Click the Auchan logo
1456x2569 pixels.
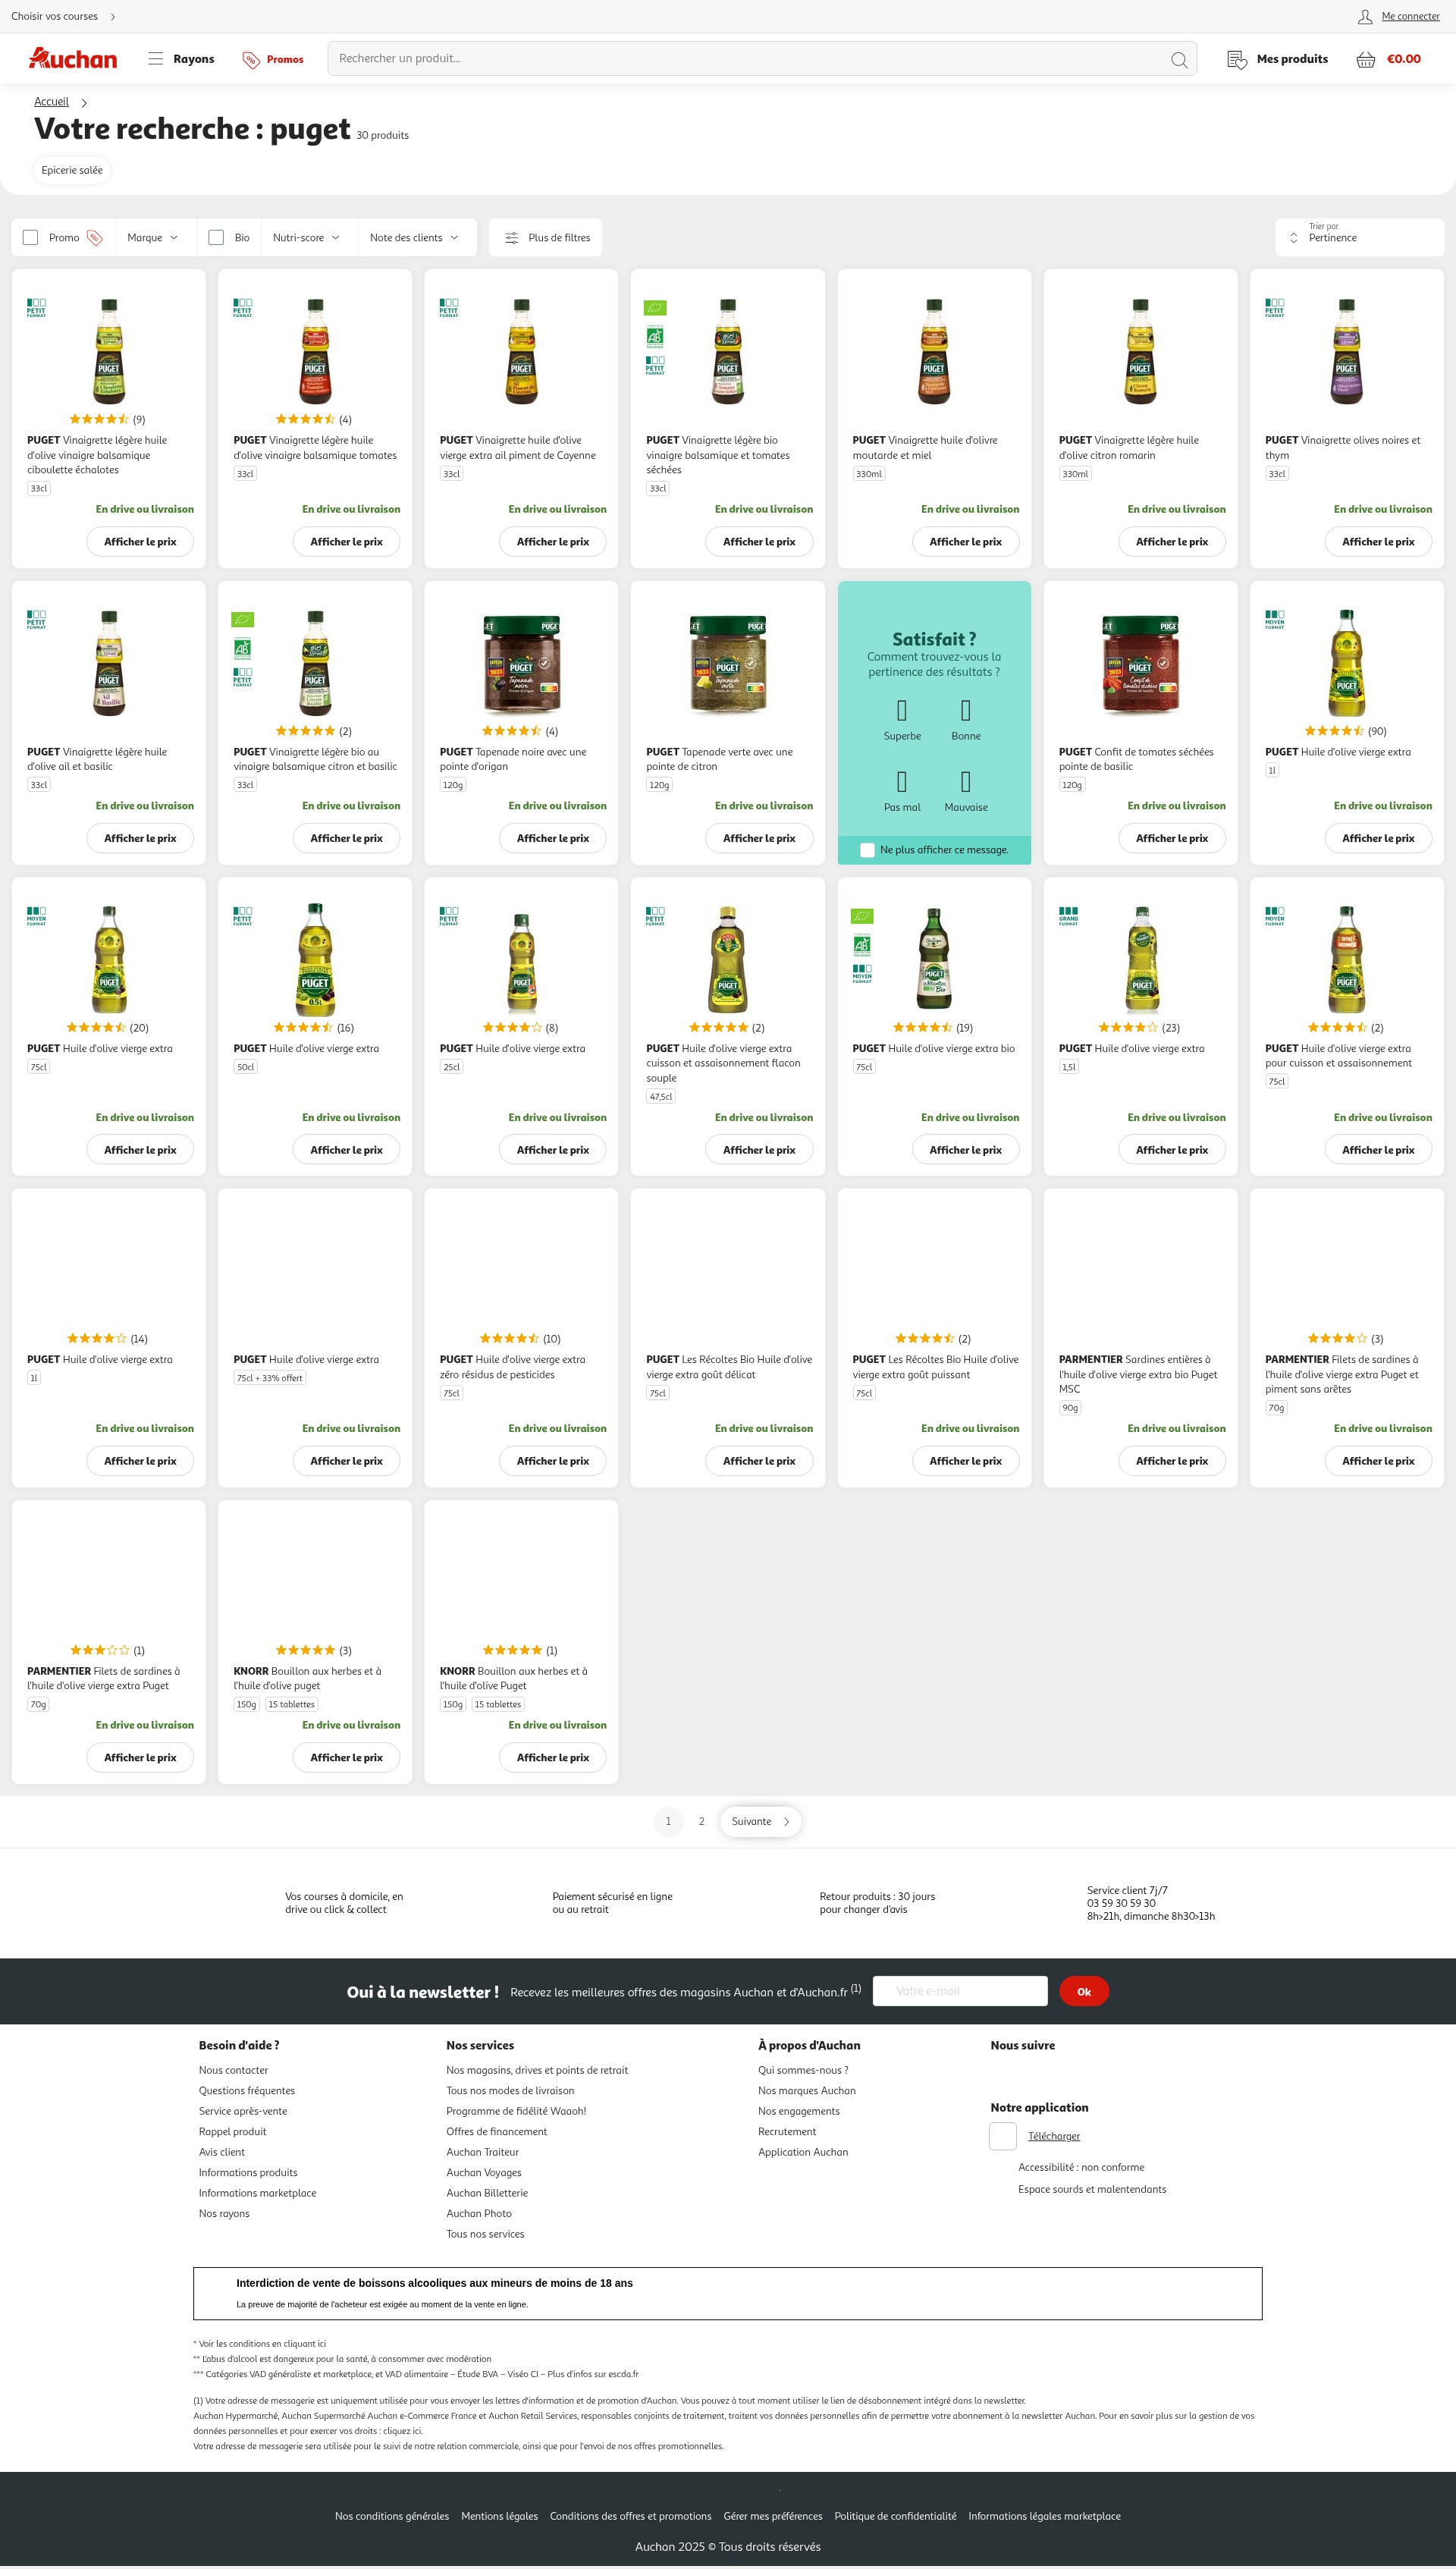click(x=72, y=59)
